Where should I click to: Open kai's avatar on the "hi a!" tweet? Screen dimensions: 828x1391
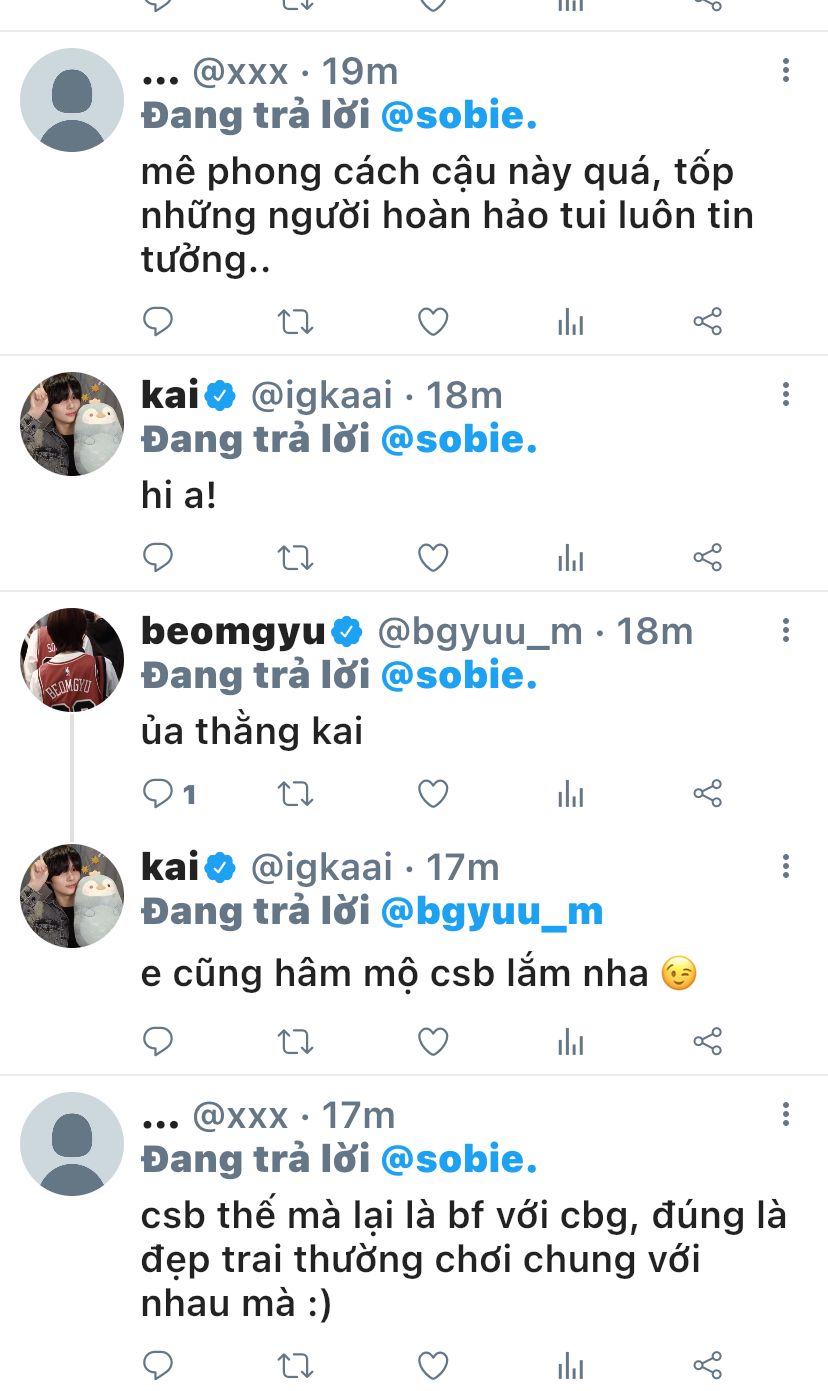pyautogui.click(x=72, y=423)
